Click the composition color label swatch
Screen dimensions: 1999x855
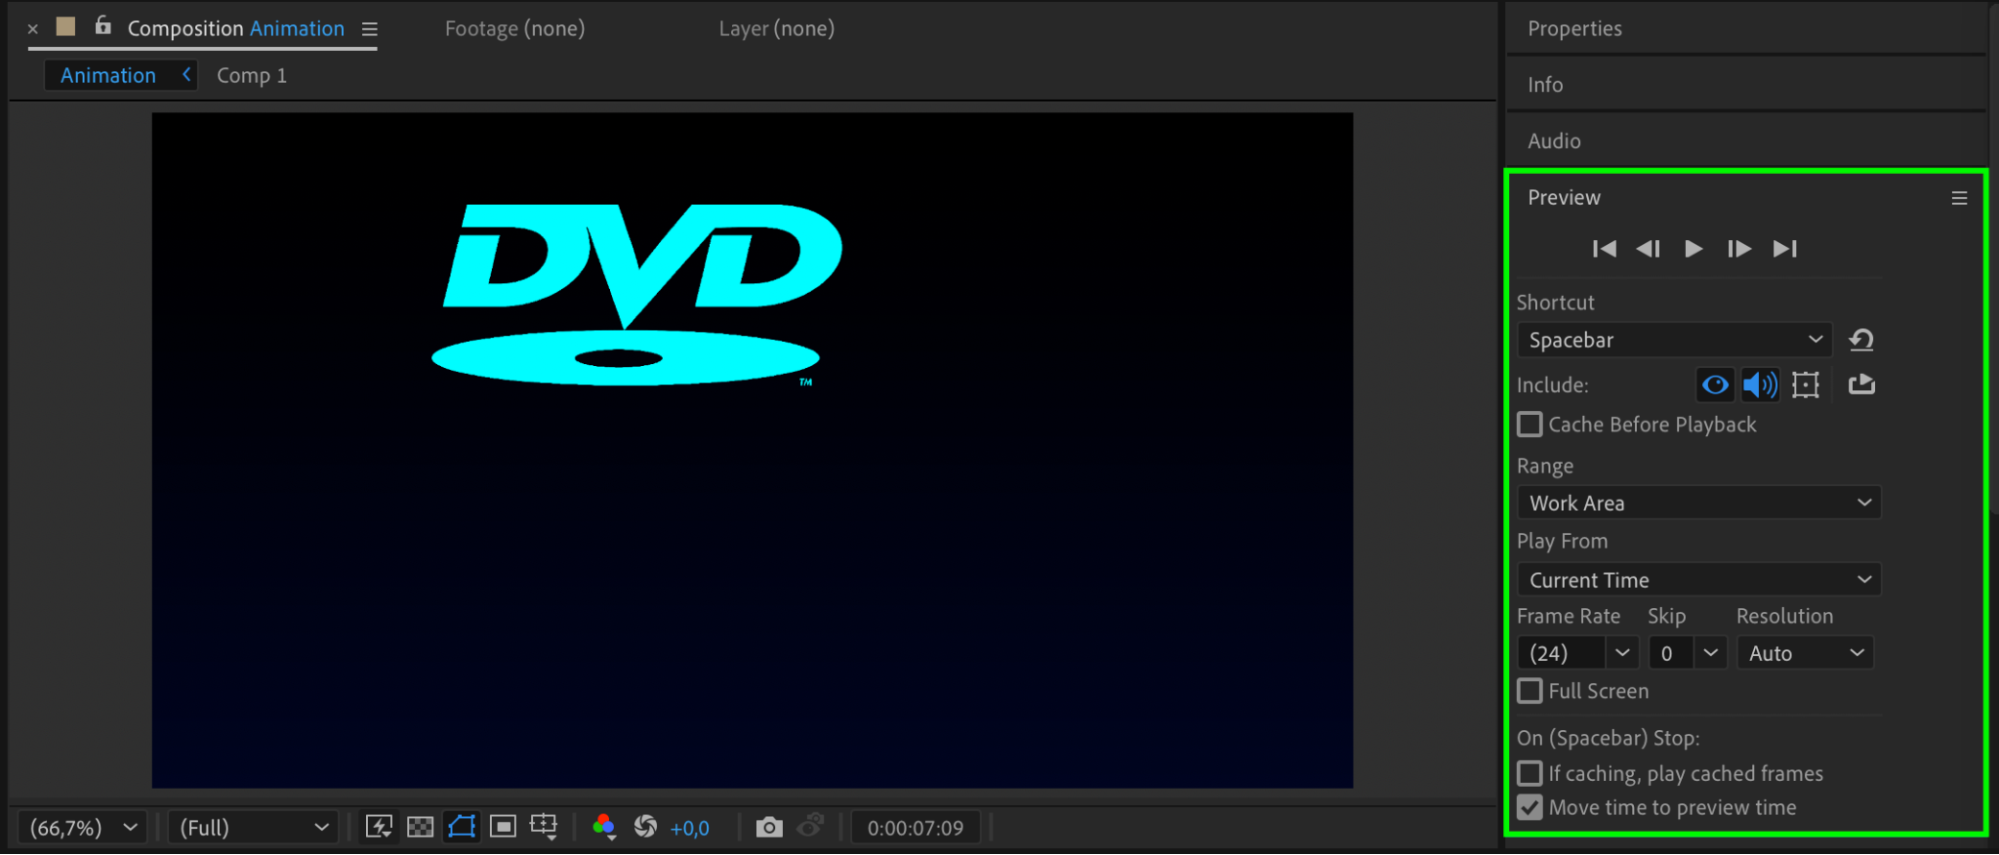[66, 27]
